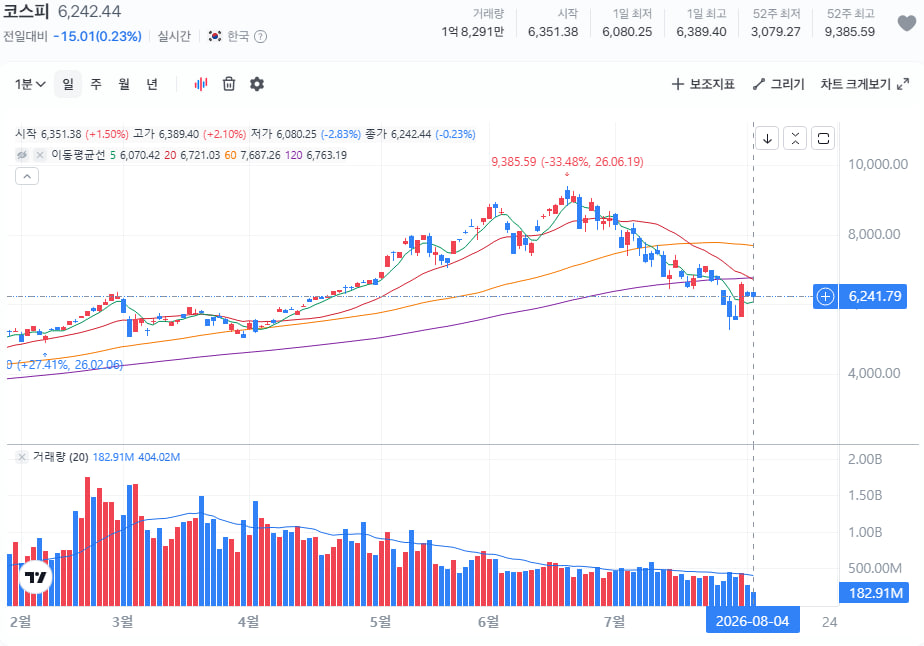Click the 이동평균선 indicator label

(78, 155)
